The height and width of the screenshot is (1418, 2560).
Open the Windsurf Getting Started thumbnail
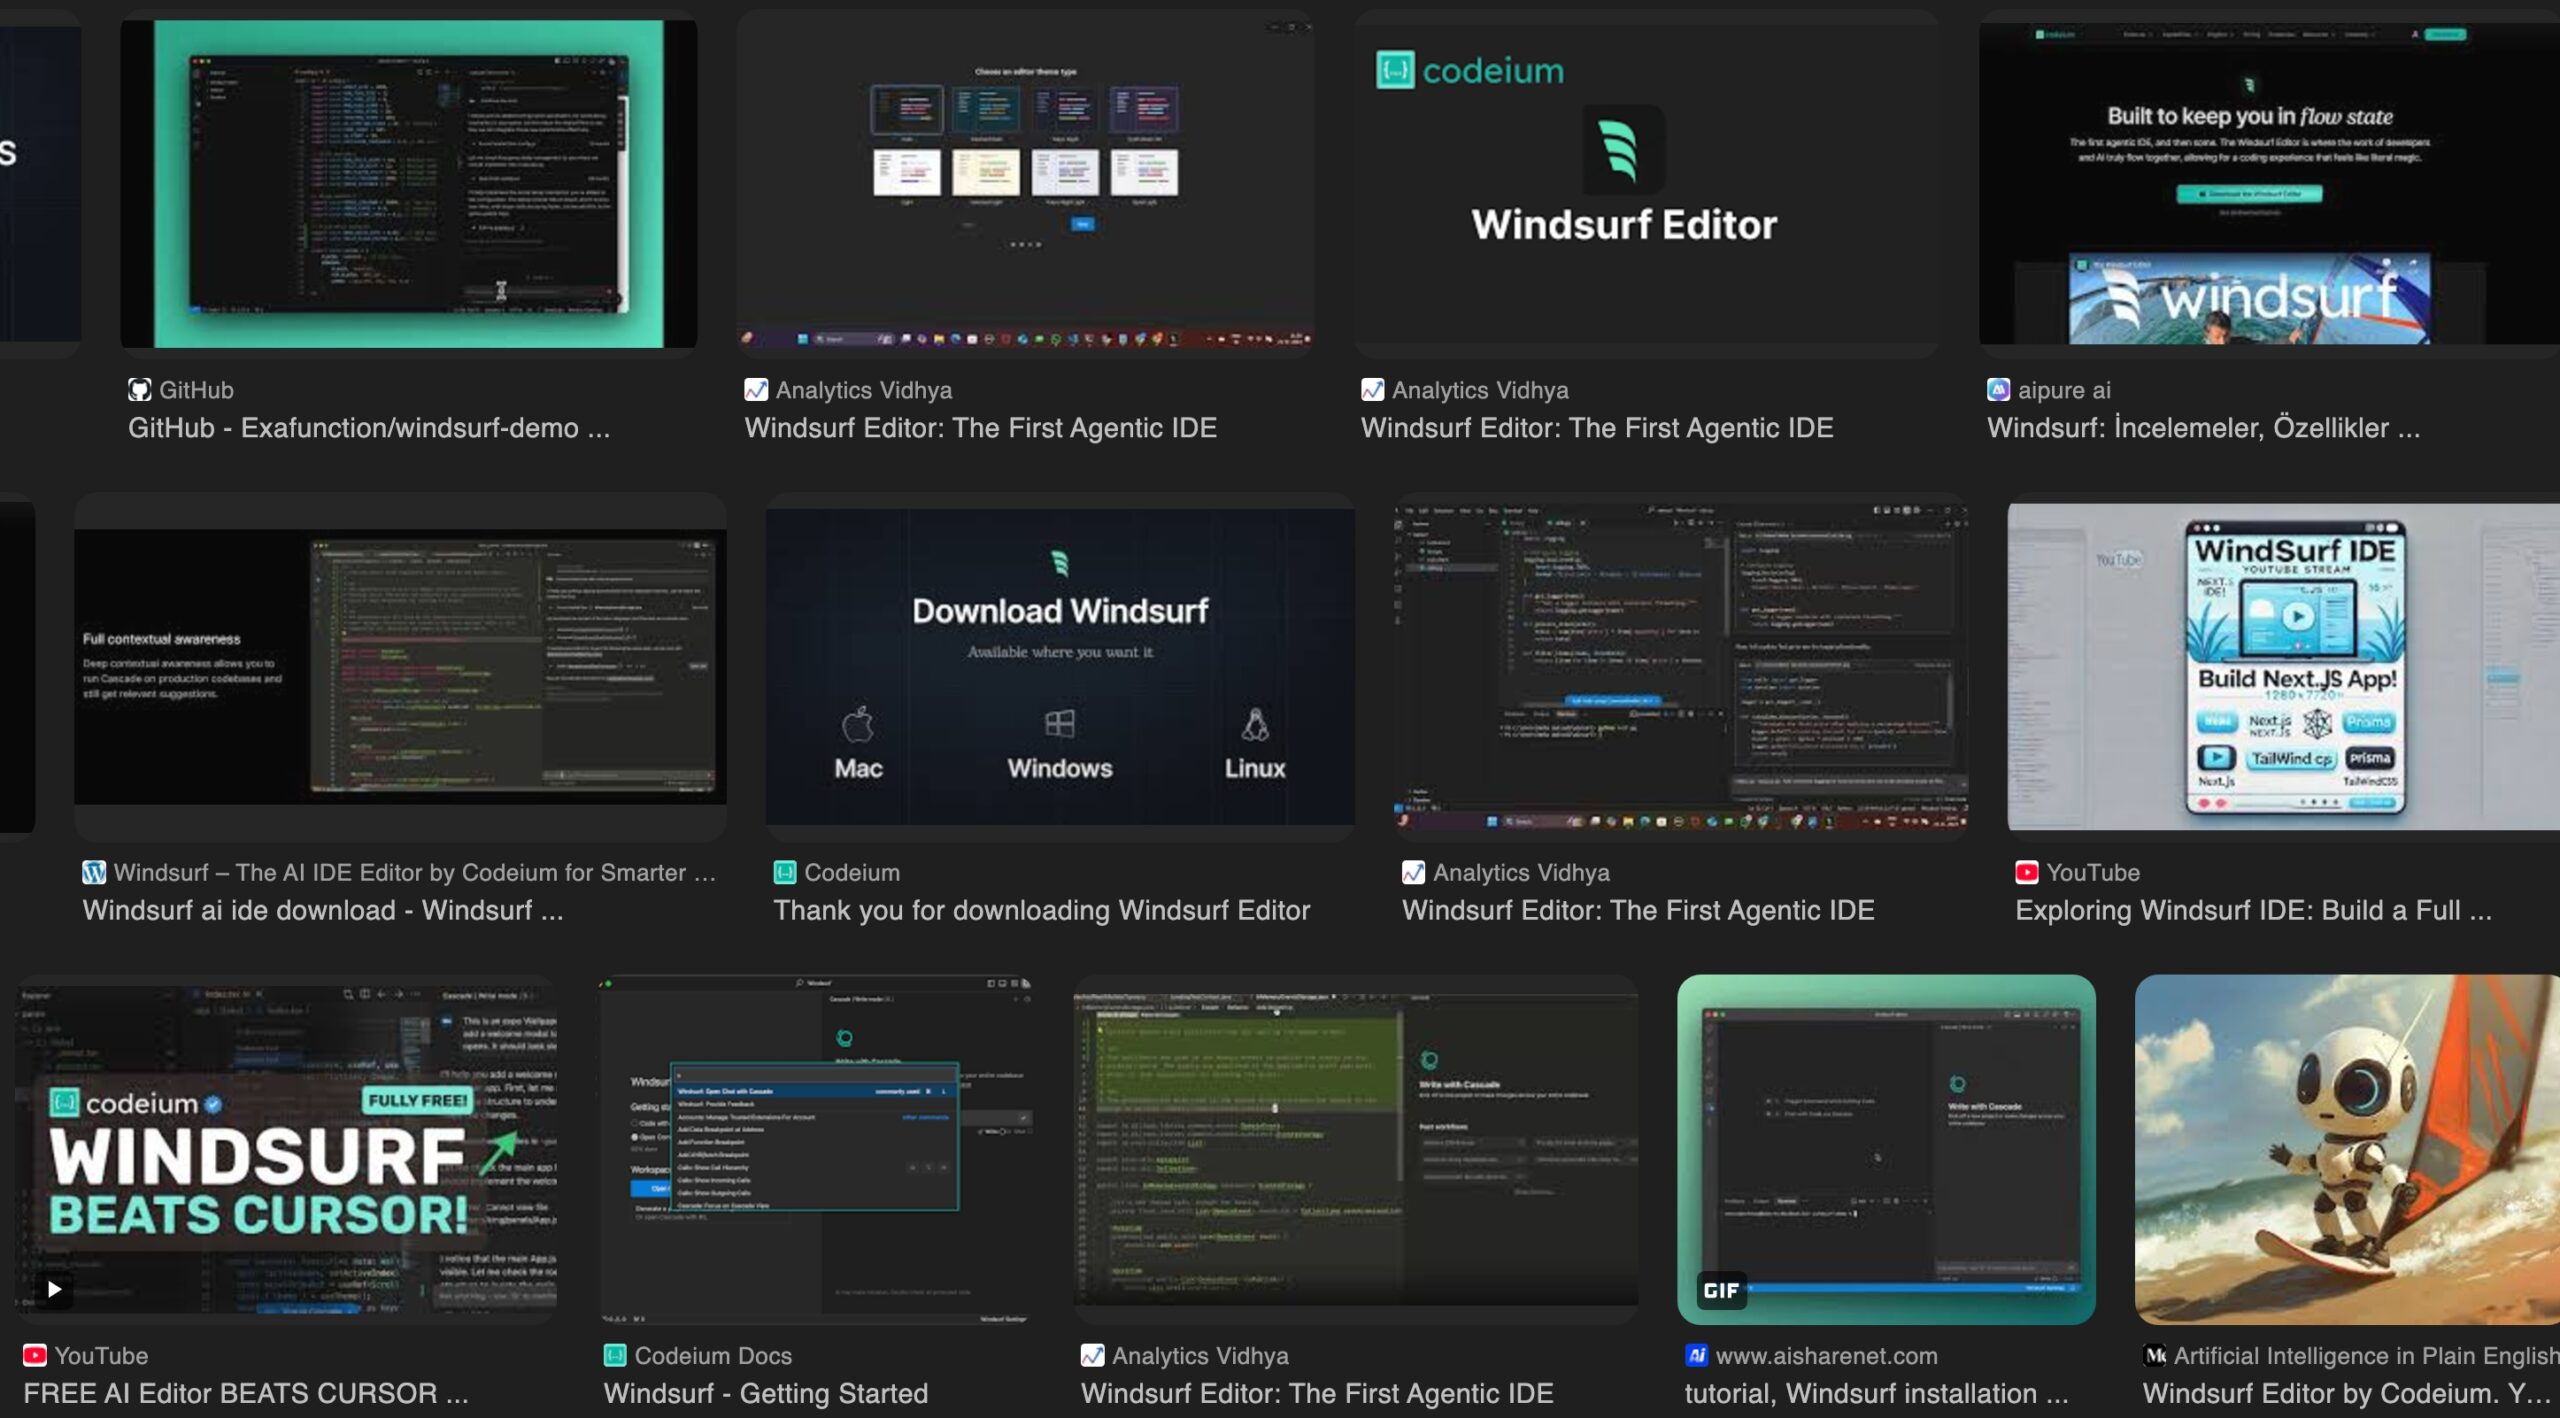(x=815, y=1150)
